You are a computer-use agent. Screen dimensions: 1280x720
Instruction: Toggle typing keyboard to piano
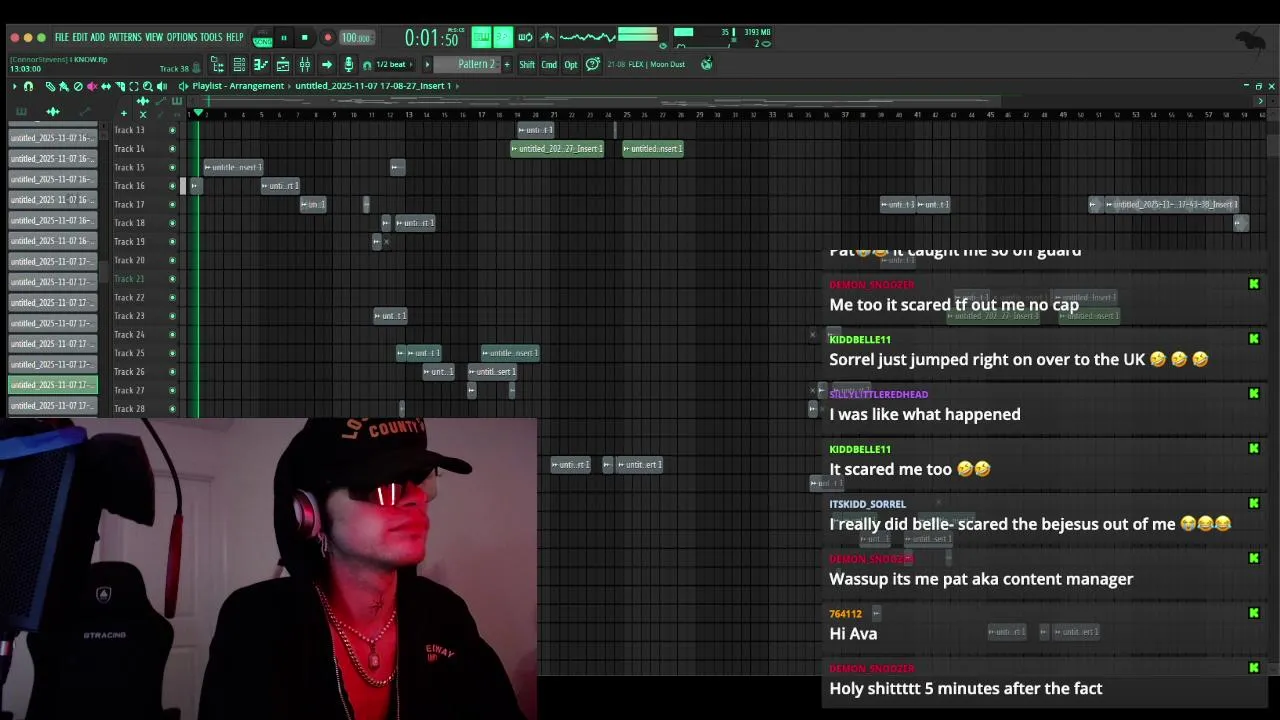pos(481,37)
